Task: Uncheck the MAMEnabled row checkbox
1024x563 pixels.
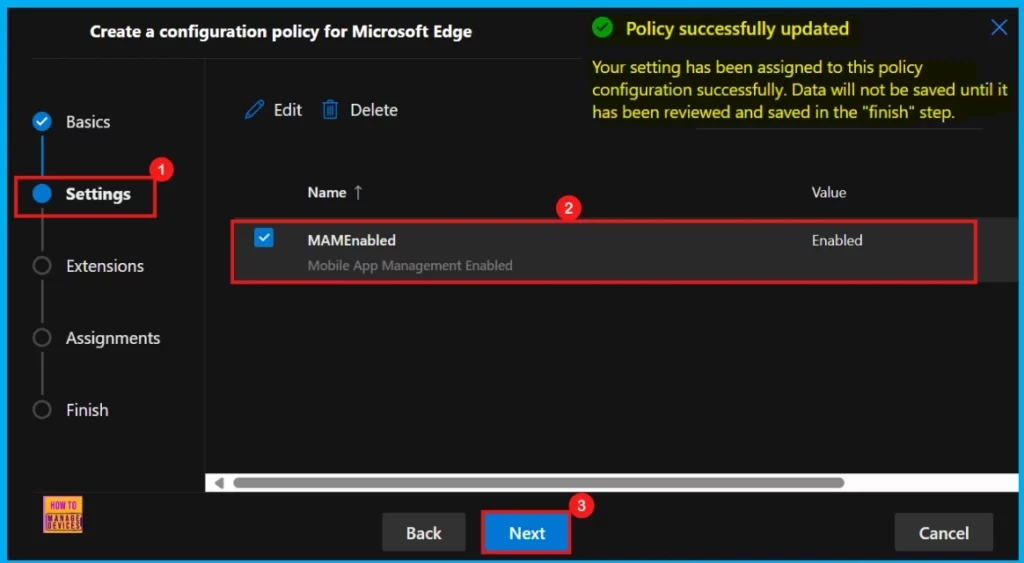Action: pos(264,238)
